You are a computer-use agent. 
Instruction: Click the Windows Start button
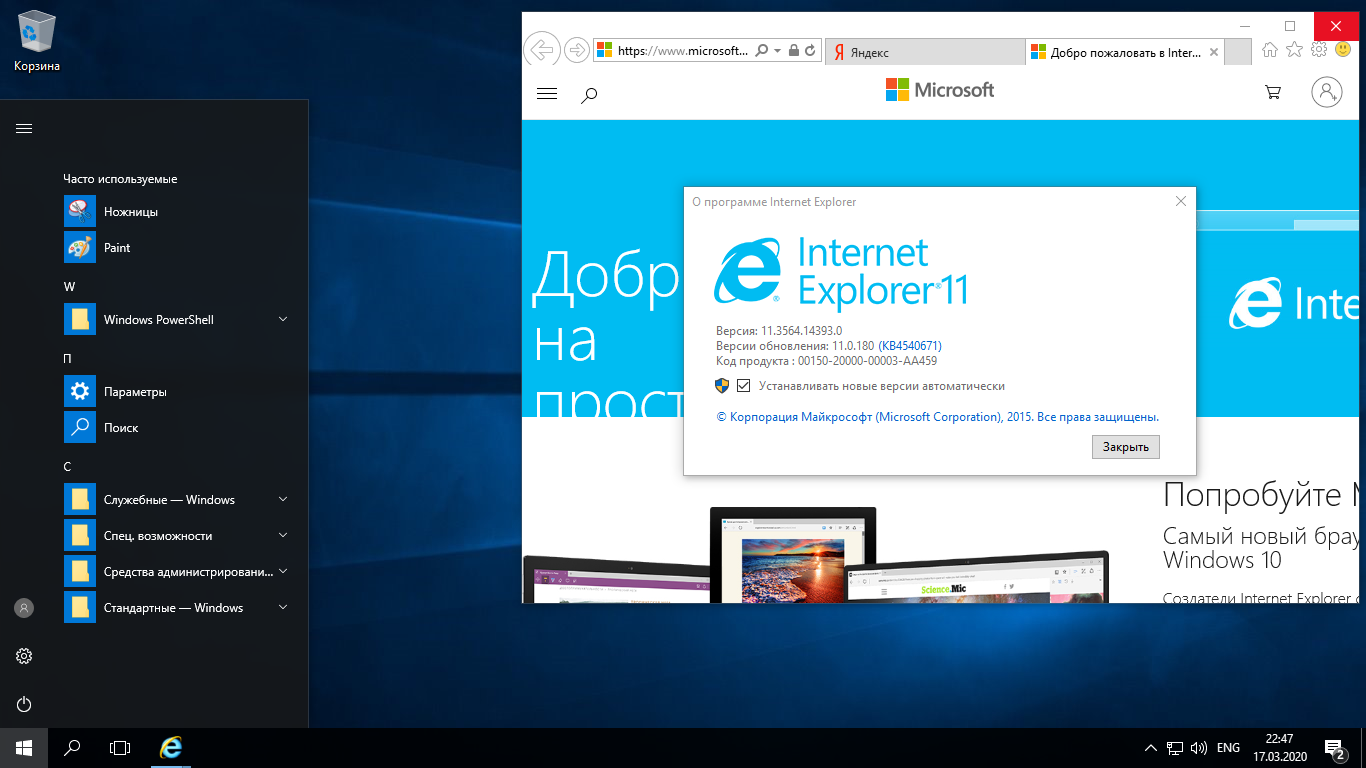click(24, 747)
